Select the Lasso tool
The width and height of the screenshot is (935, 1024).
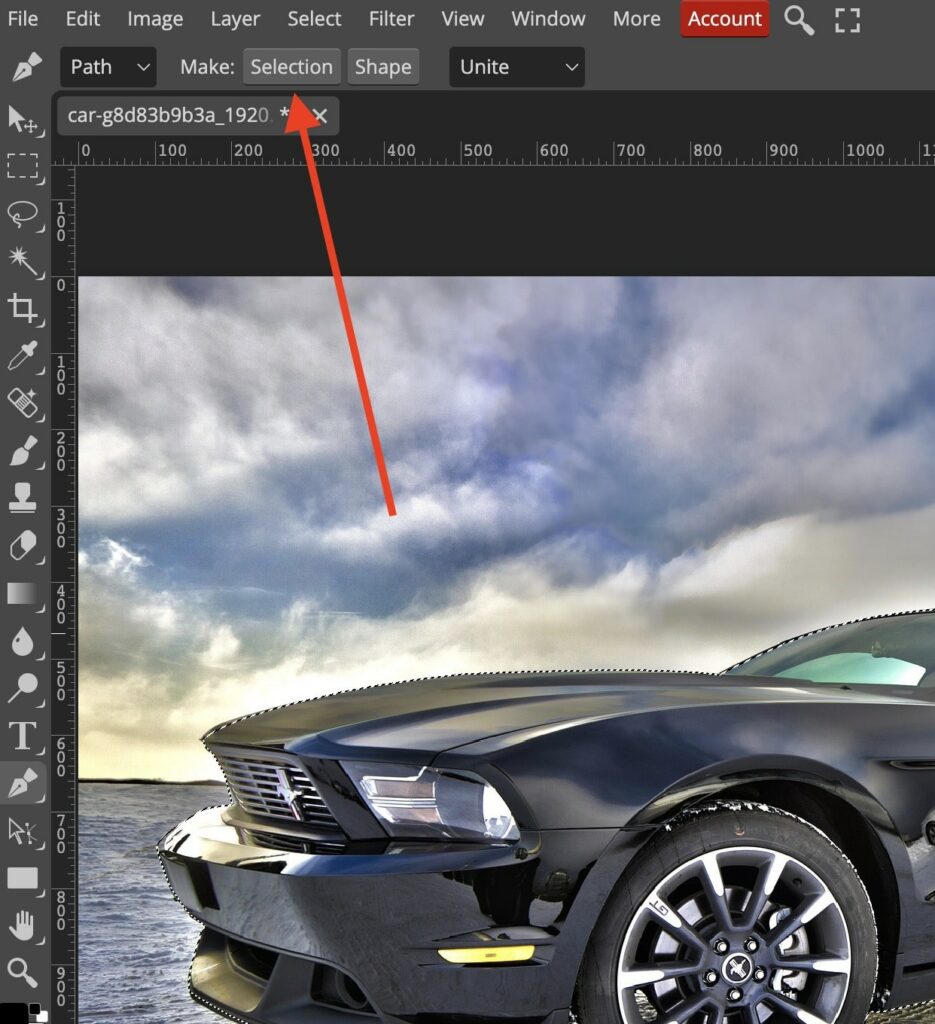(23, 214)
